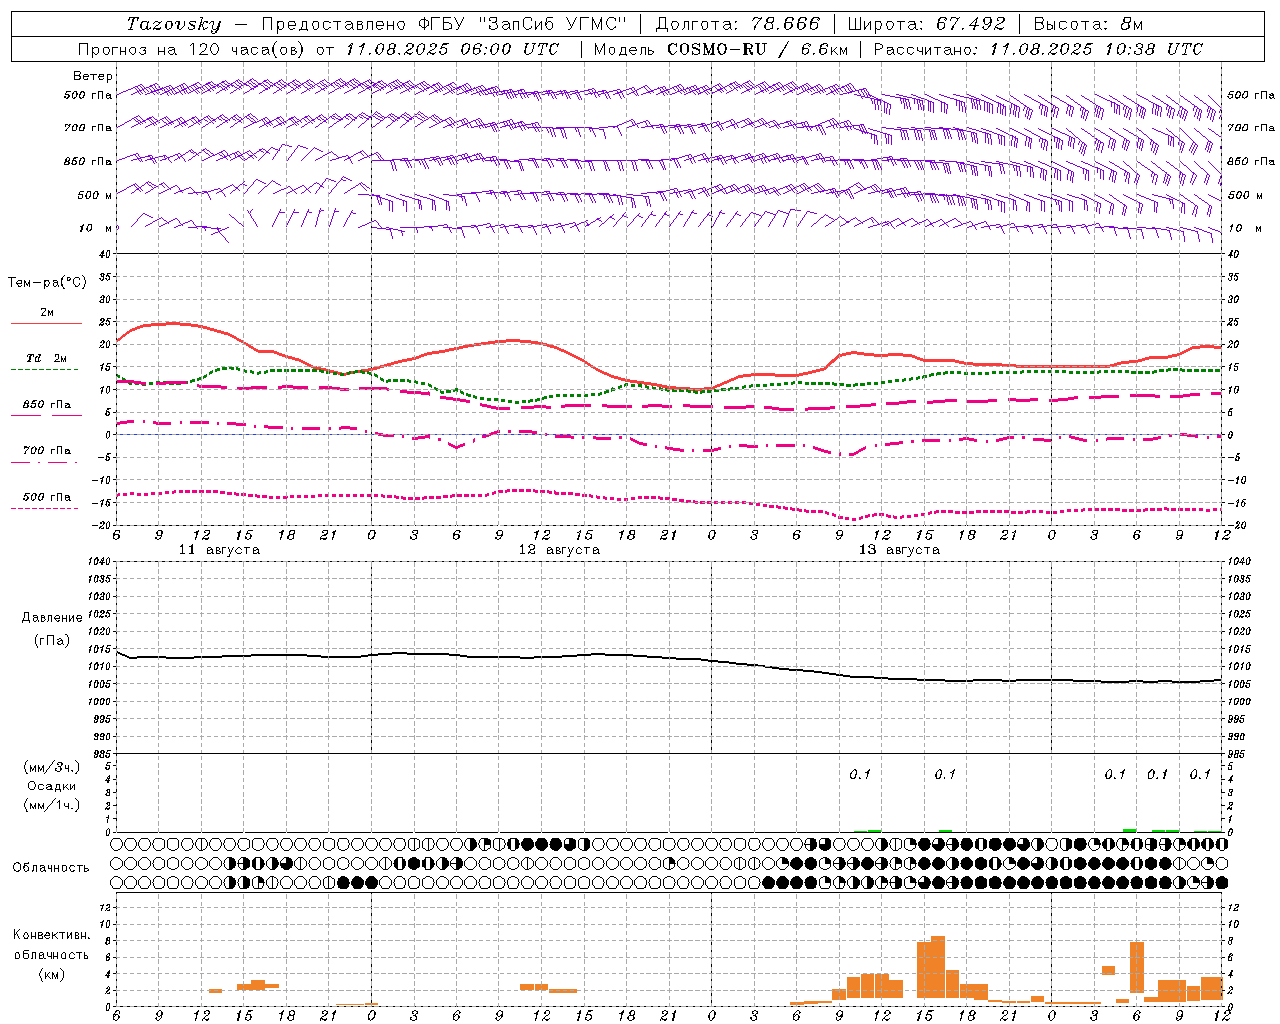Viewport: 1280px width, 1024px height.
Task: Click the '12 августа' date label
Action: point(559,550)
